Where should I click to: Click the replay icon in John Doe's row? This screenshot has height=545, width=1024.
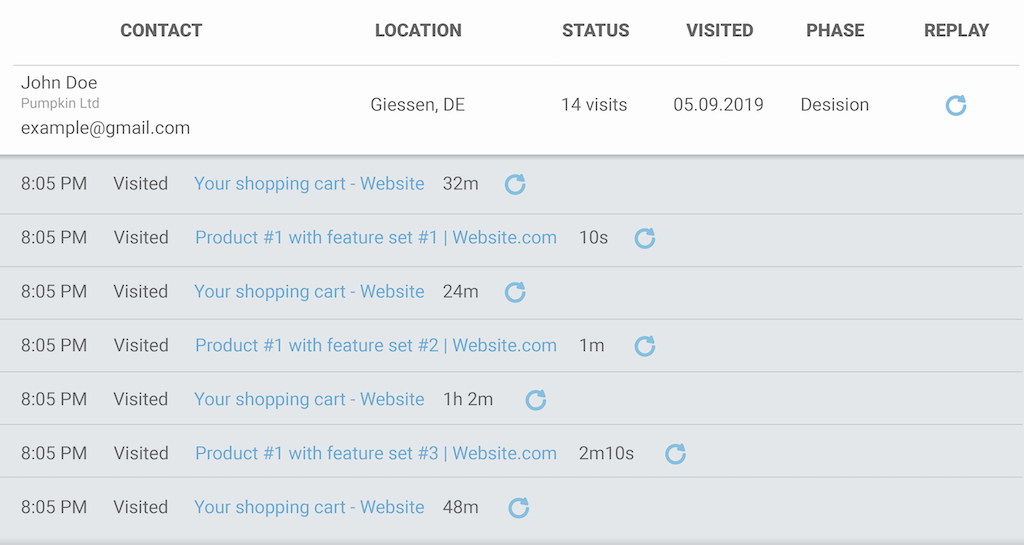(956, 105)
